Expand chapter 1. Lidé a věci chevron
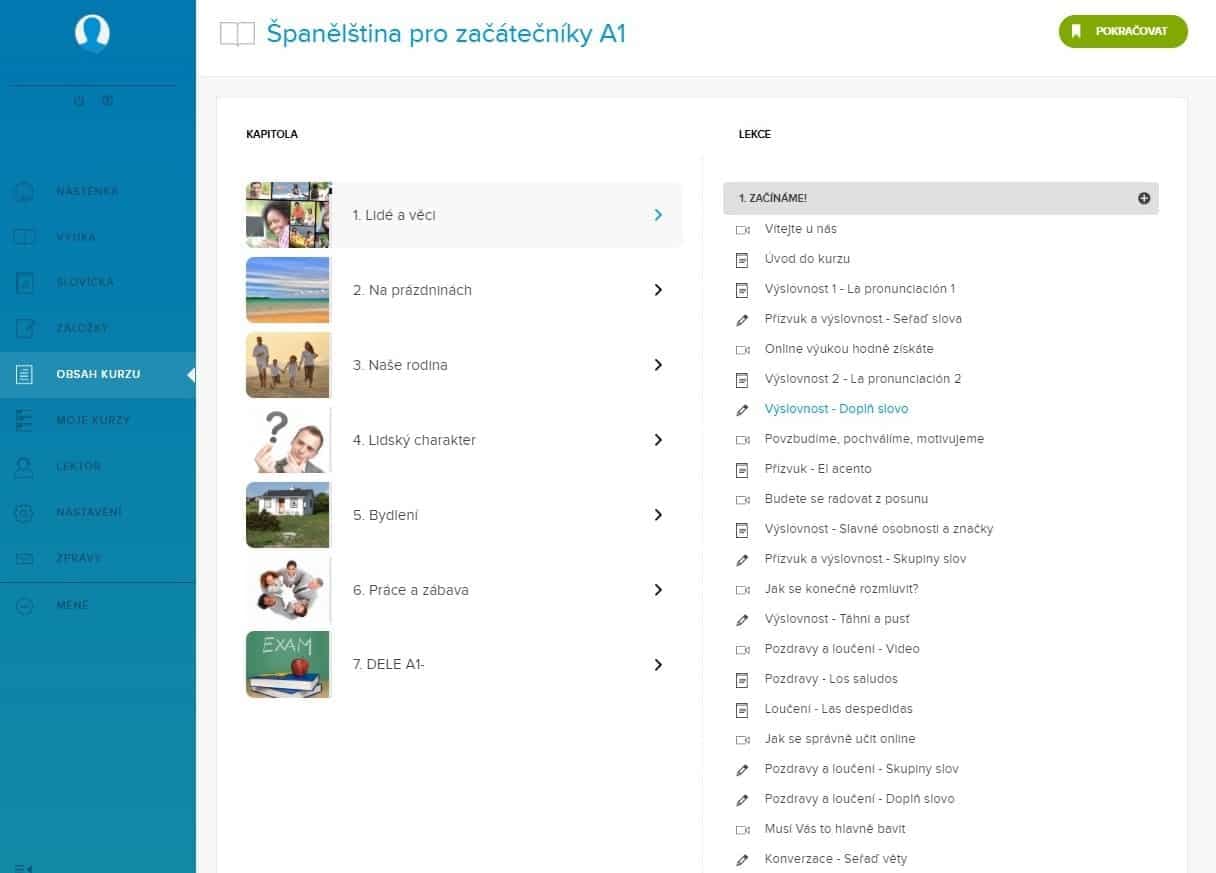 [x=658, y=215]
